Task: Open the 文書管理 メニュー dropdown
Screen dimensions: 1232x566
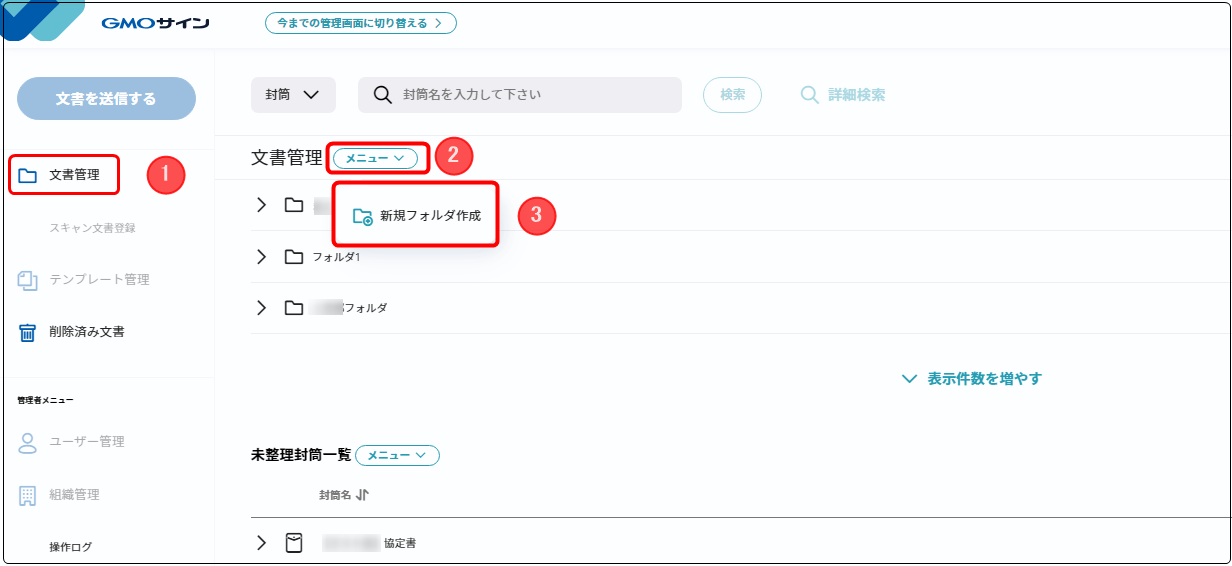Action: [375, 158]
